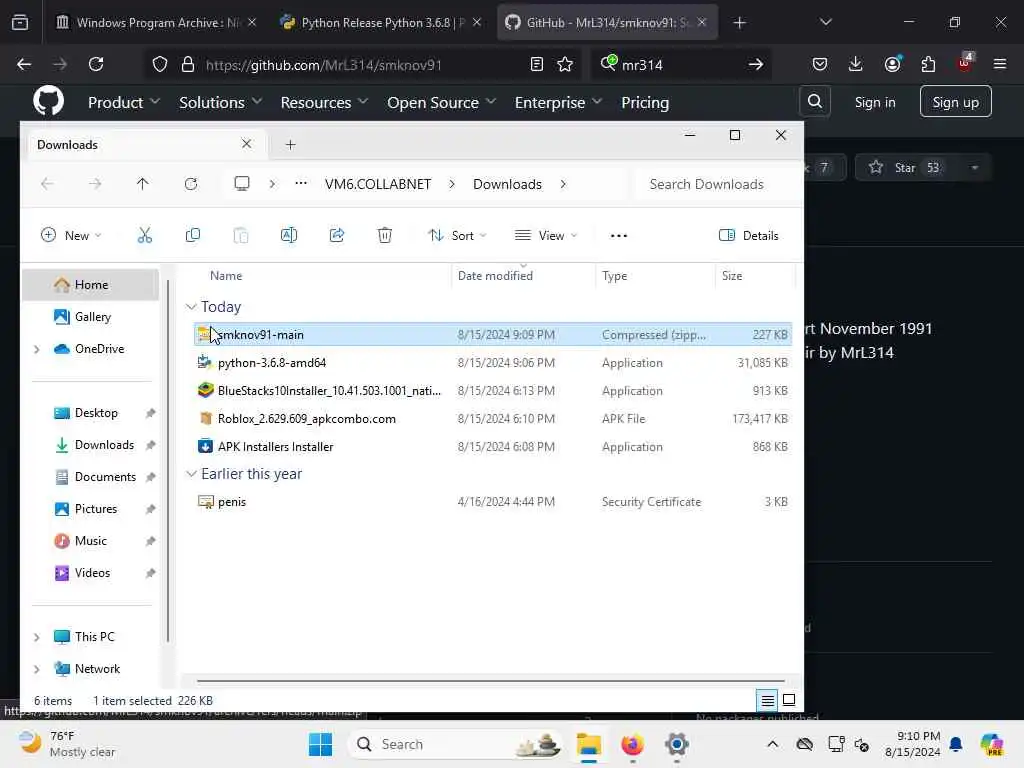Expand OneDrive in the navigation pane
Image resolution: width=1024 pixels, height=768 pixels.
coord(37,349)
